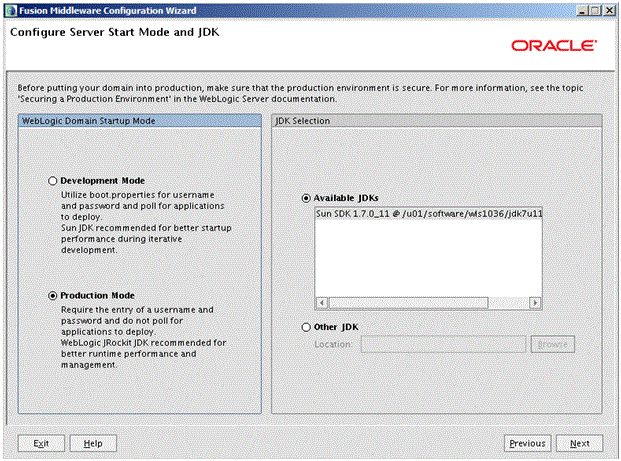Choose the Available JDKs option
This screenshot has height=461, width=621.
[306, 198]
